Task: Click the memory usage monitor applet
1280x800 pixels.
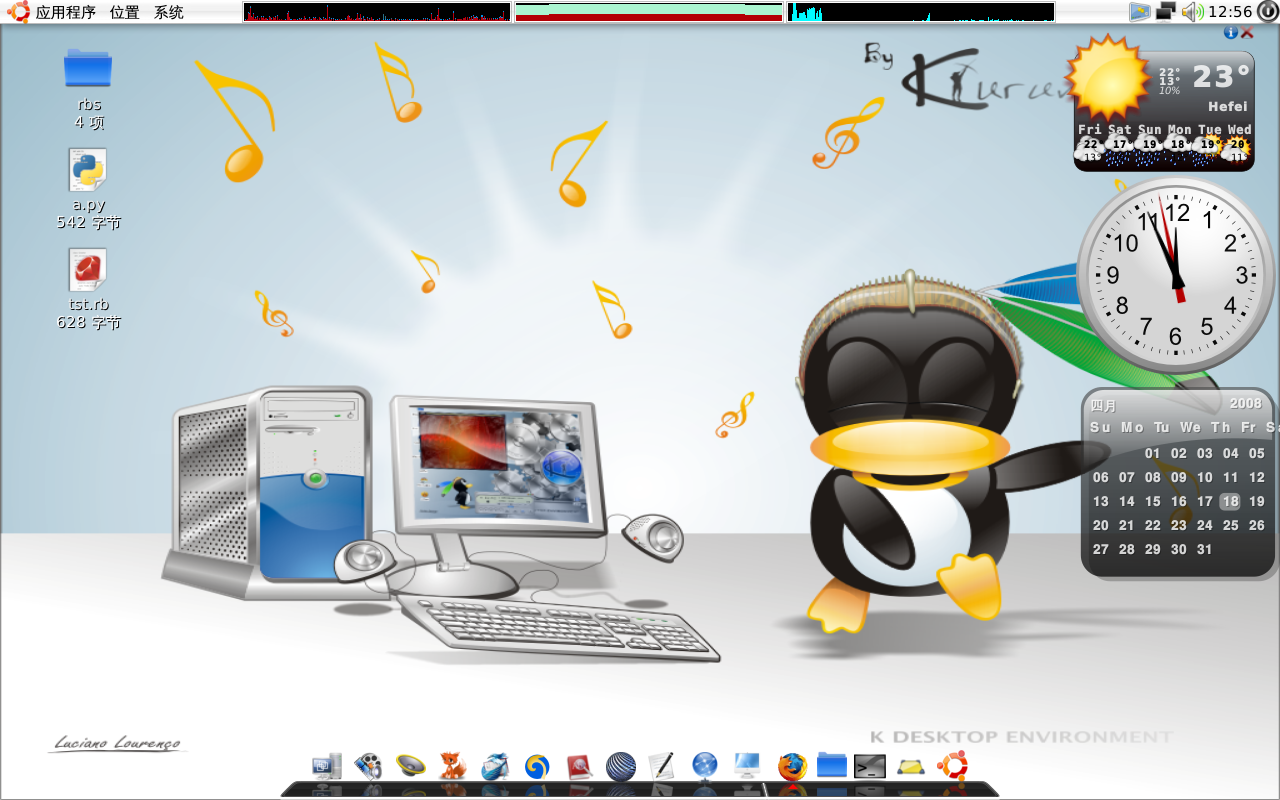Action: (x=649, y=12)
